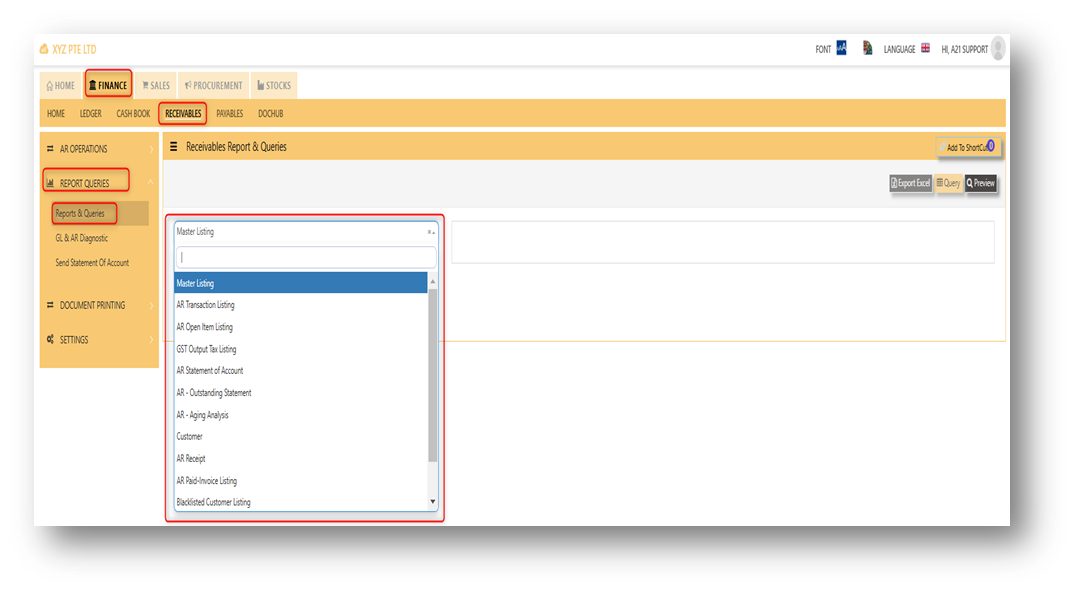This screenshot has height=592, width=1076.
Task: Click the AR Operations swap icon
Action: (50, 149)
